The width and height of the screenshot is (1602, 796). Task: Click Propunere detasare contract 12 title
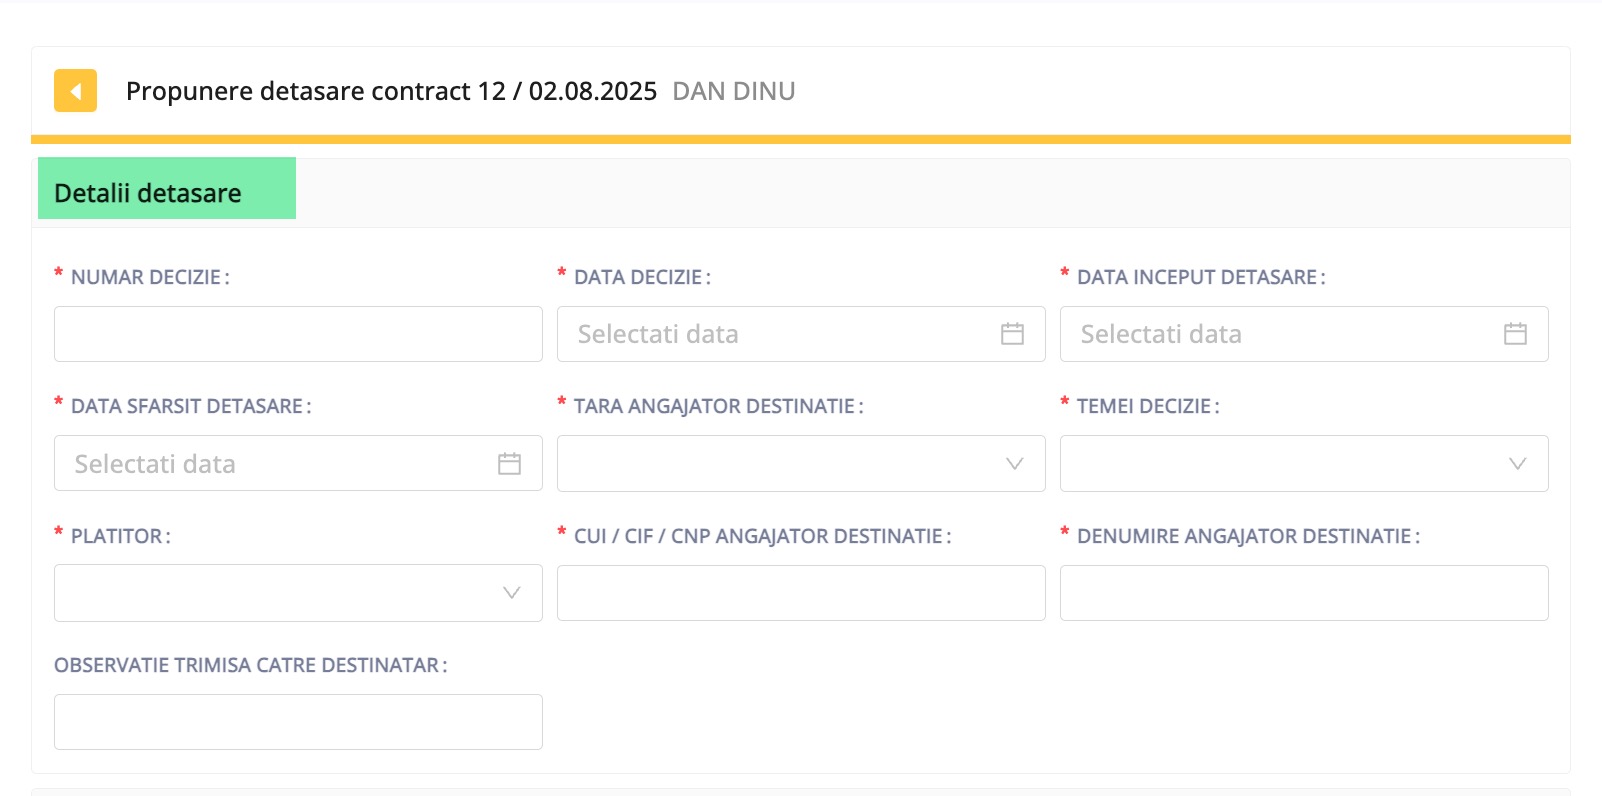pos(391,91)
